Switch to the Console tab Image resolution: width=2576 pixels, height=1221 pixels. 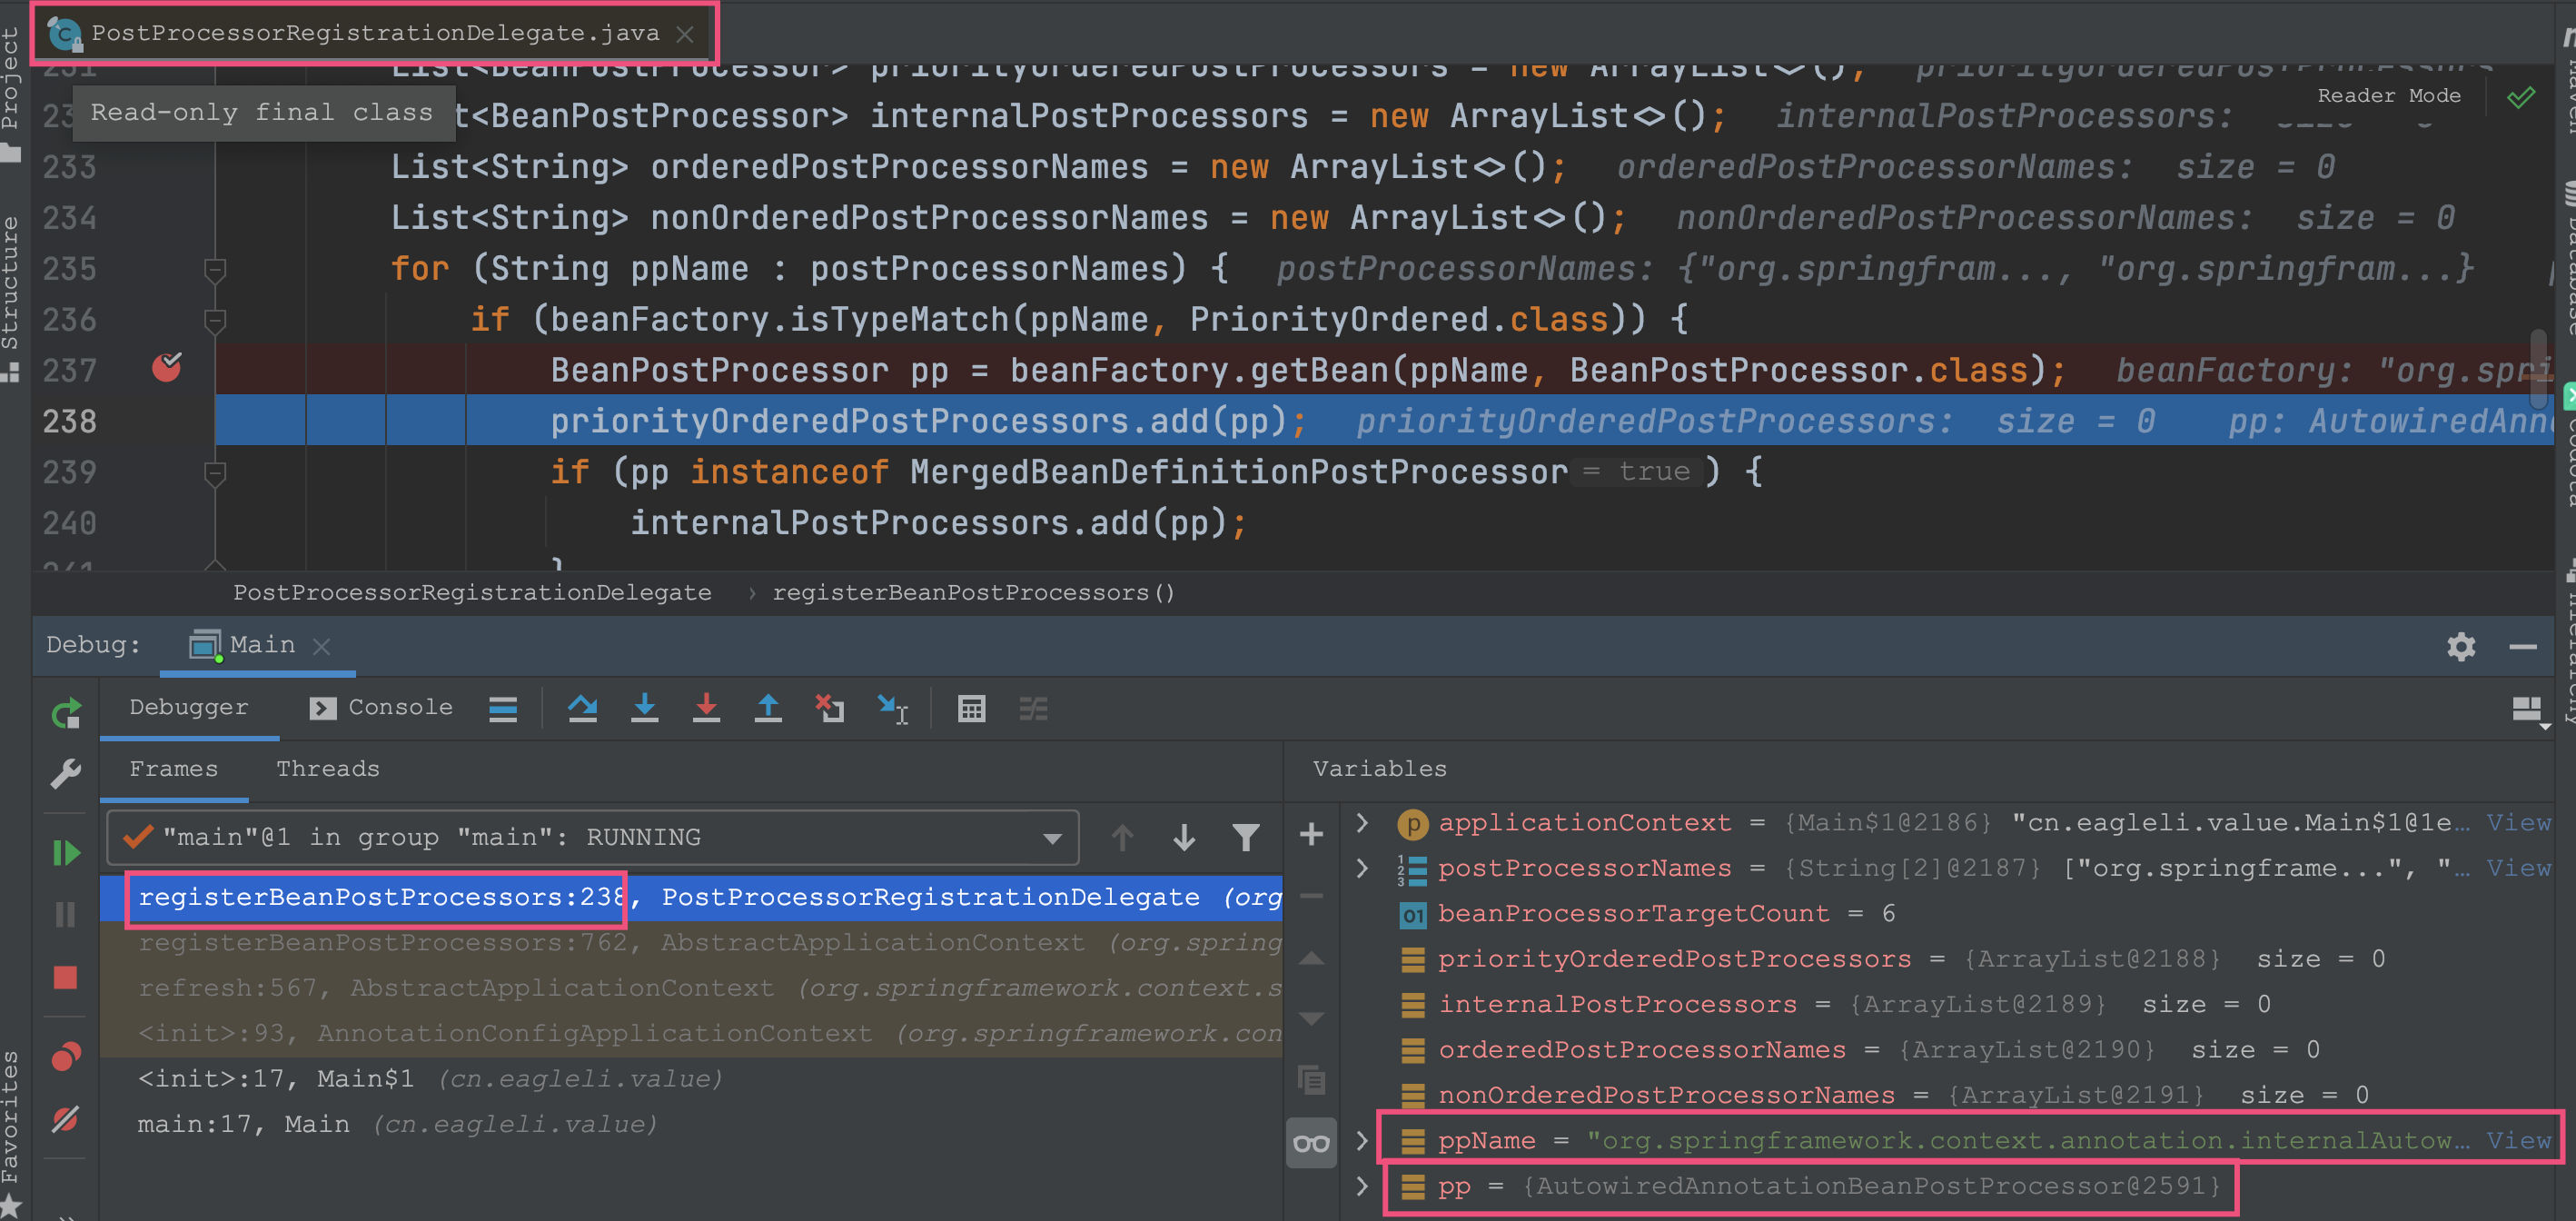coord(381,707)
